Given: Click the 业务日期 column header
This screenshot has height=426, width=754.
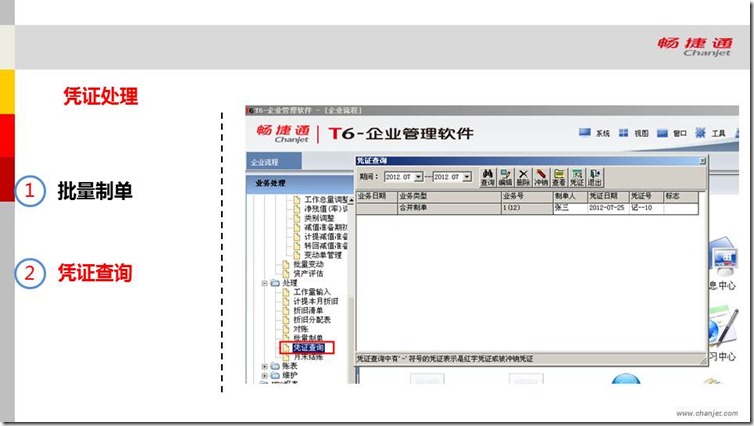Looking at the screenshot, I should point(377,196).
